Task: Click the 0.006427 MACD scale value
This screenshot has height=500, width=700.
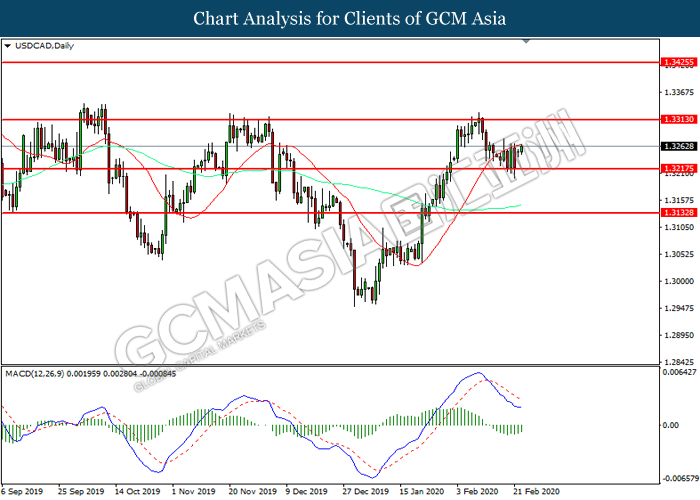Action: click(678, 372)
